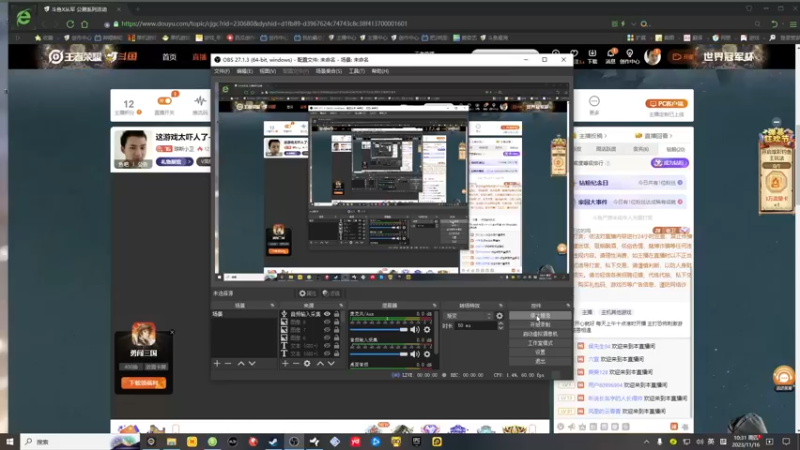
Task: Move the selected source up
Action: (320, 363)
